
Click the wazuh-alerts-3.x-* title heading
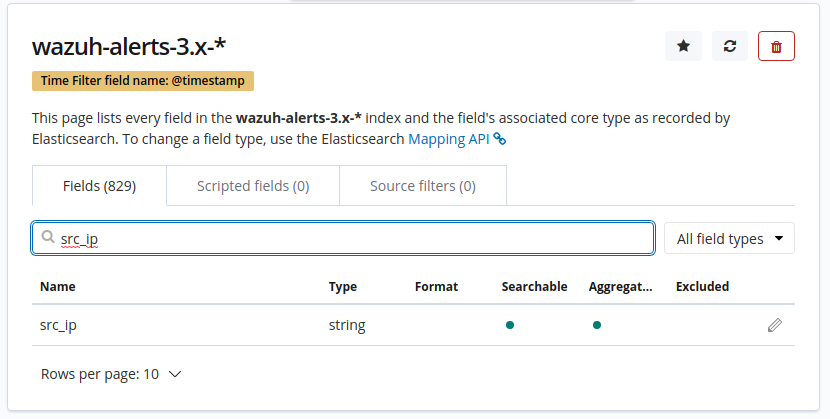(129, 46)
